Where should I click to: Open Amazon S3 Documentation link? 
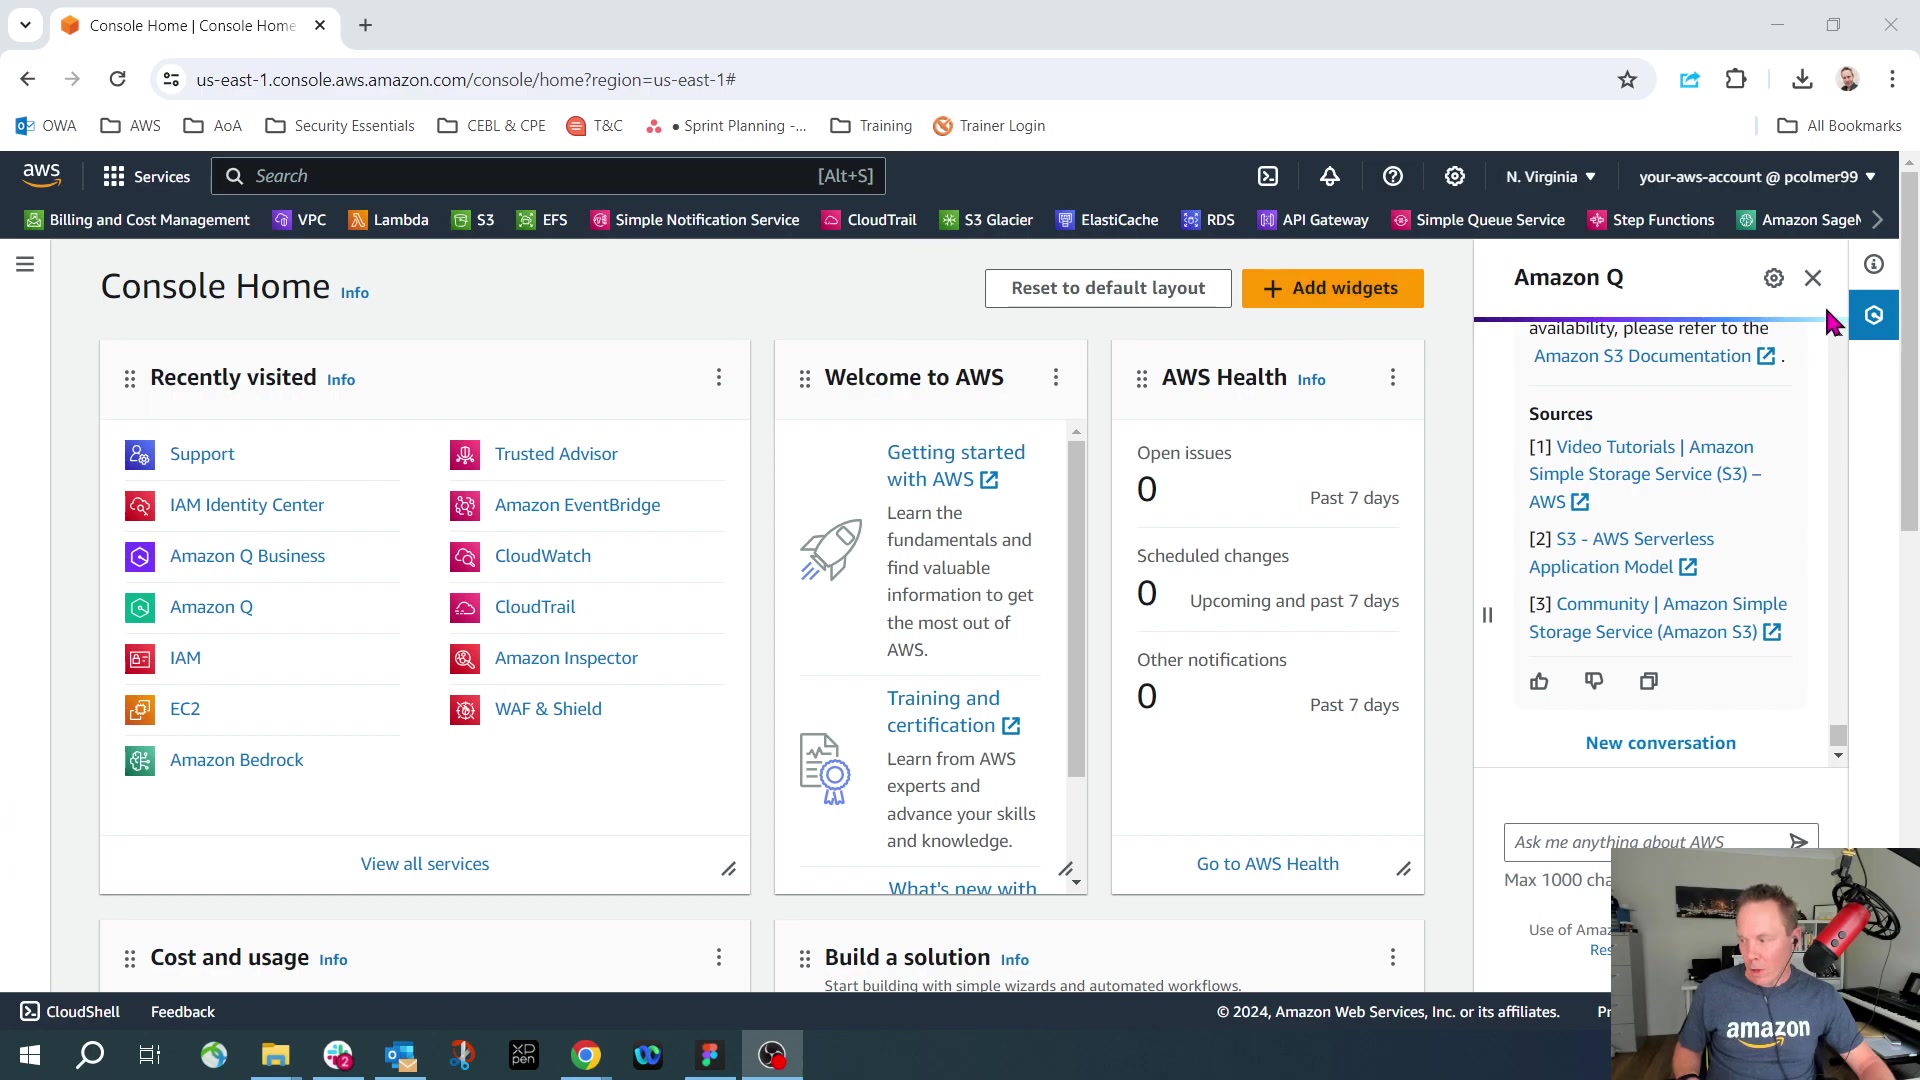point(1654,356)
